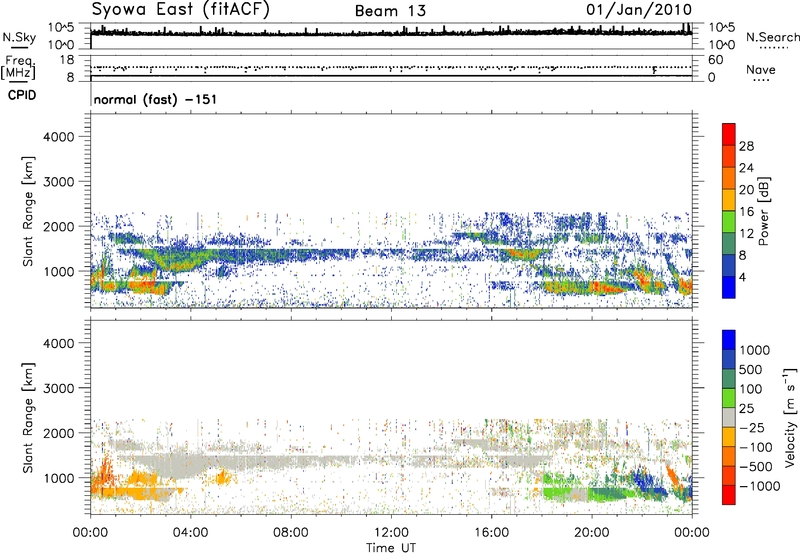This screenshot has height=554, width=800.
Task: Pick the red bottom segment of velocity color bar
Action: coord(729,495)
